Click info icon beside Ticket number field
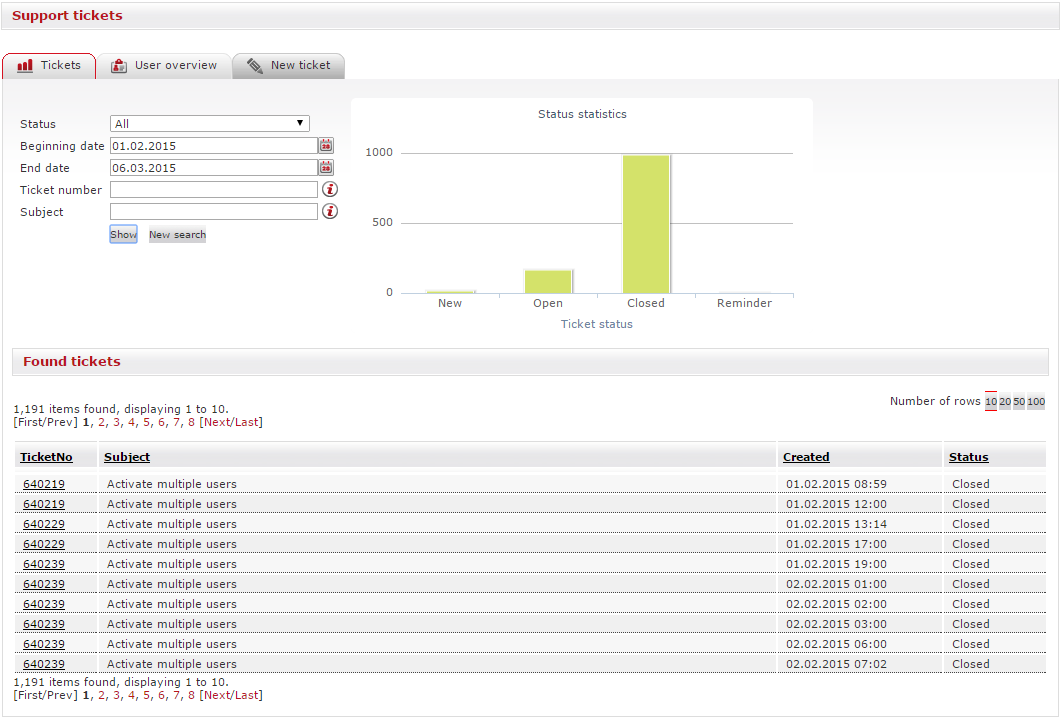1061x719 pixels. click(x=330, y=190)
